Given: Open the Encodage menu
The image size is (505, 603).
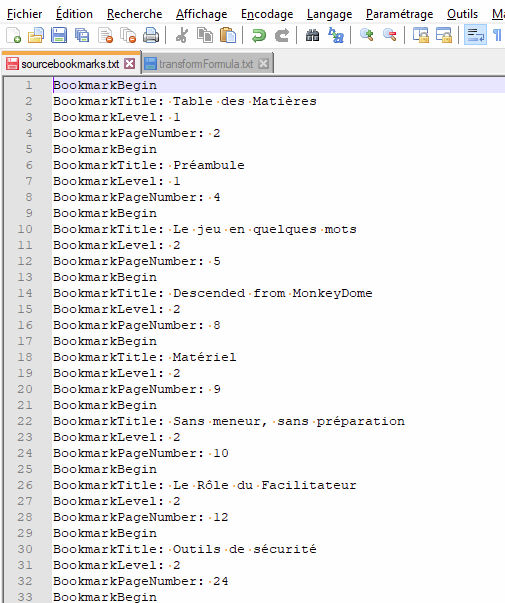Looking at the screenshot, I should point(267,14).
